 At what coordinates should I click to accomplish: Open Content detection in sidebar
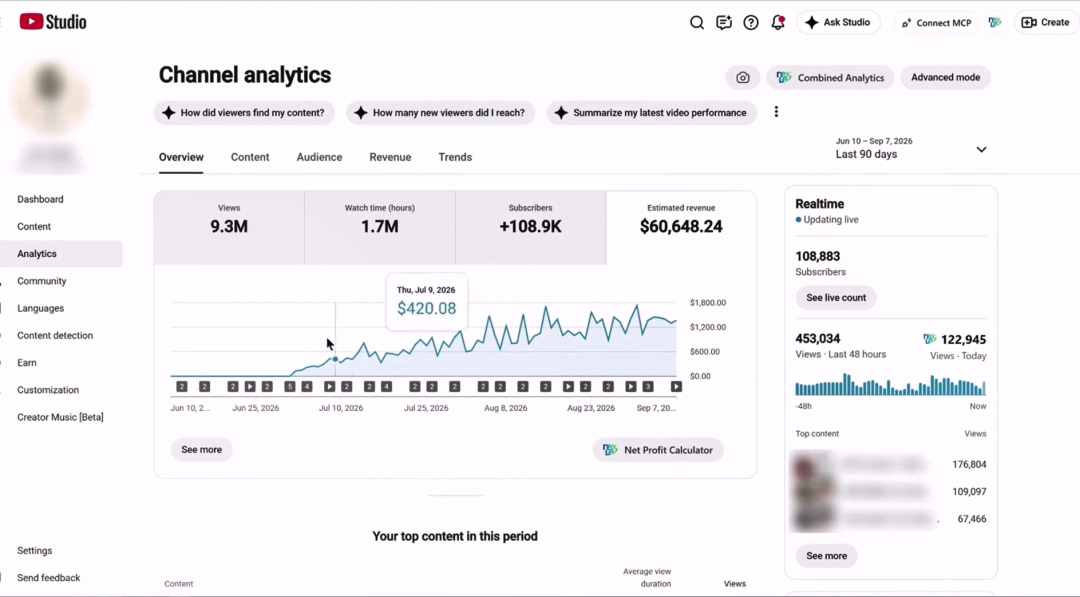point(54,335)
